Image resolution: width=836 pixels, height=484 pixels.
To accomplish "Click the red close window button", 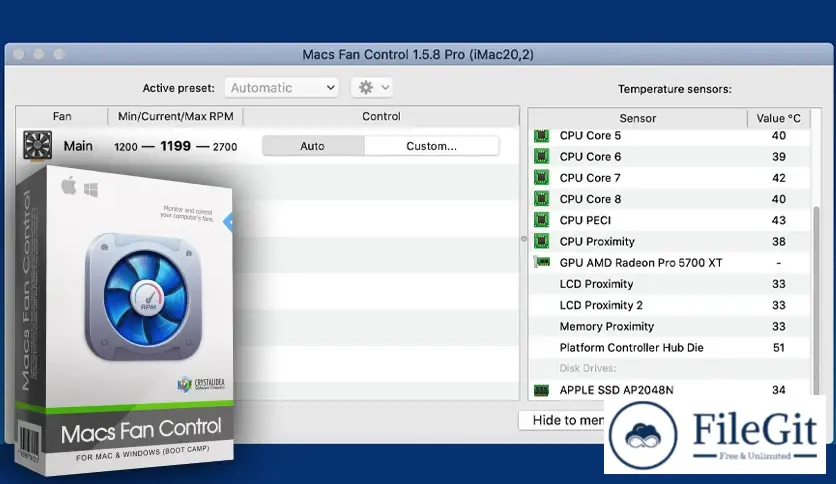I will pyautogui.click(x=19, y=54).
